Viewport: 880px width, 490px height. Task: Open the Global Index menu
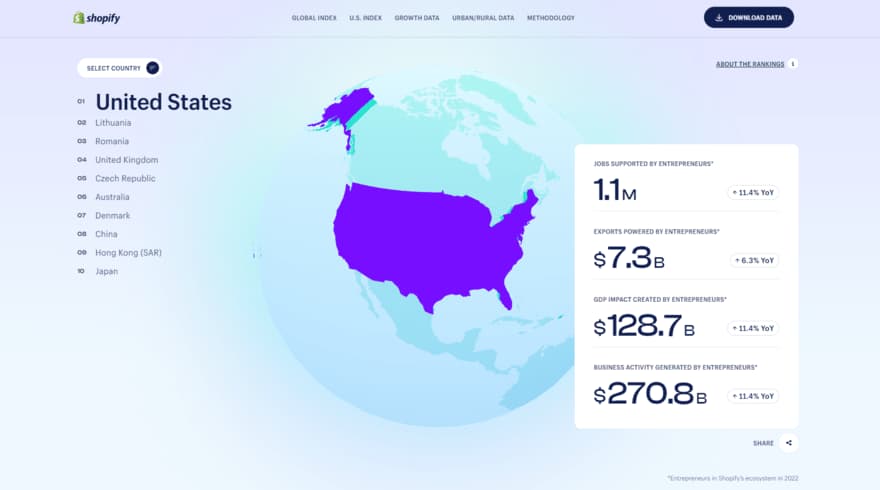[314, 18]
